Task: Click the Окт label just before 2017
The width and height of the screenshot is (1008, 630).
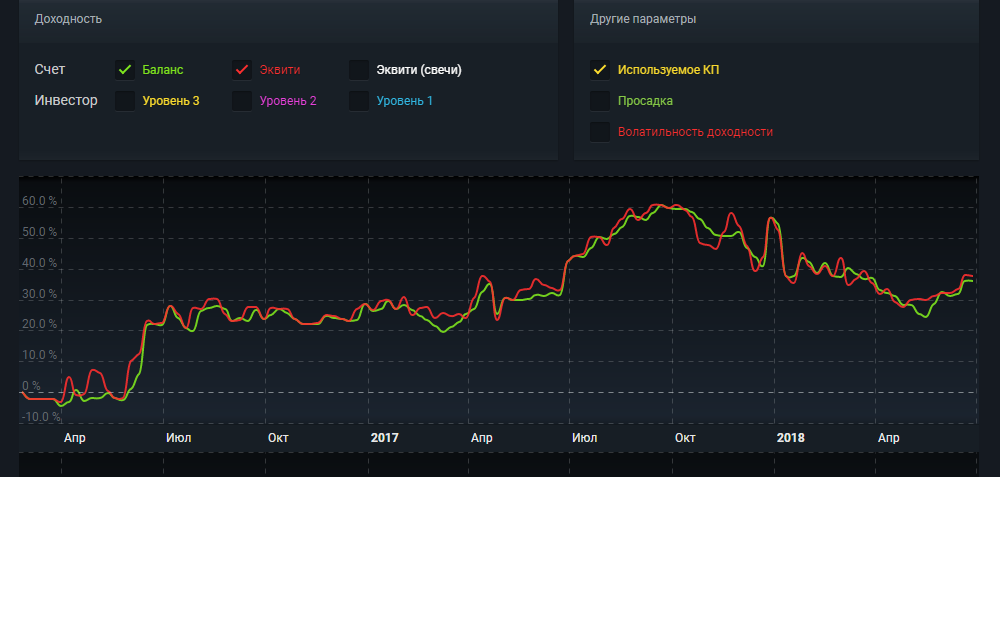Action: [279, 438]
